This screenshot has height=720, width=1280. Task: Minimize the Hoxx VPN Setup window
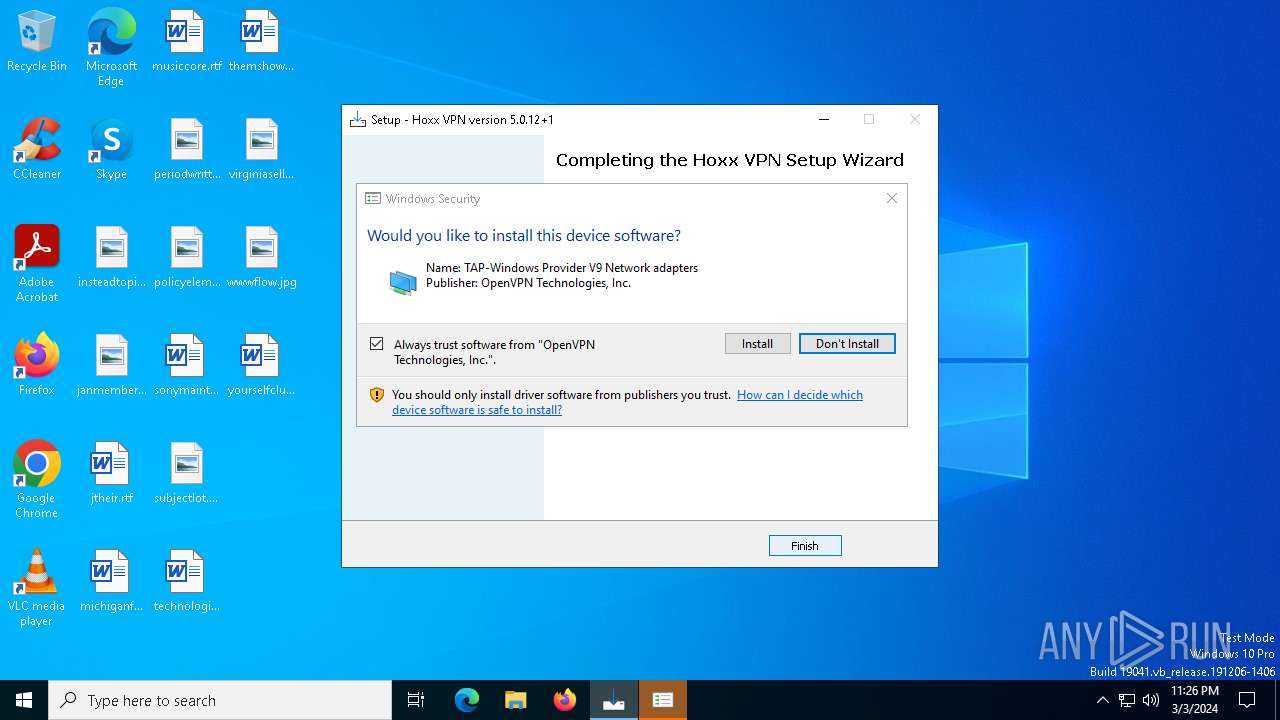(824, 119)
